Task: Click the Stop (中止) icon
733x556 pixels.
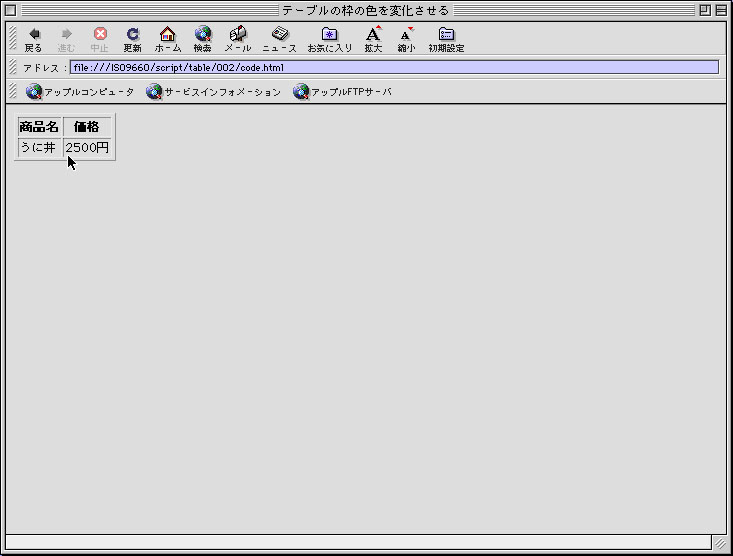Action: 100,34
